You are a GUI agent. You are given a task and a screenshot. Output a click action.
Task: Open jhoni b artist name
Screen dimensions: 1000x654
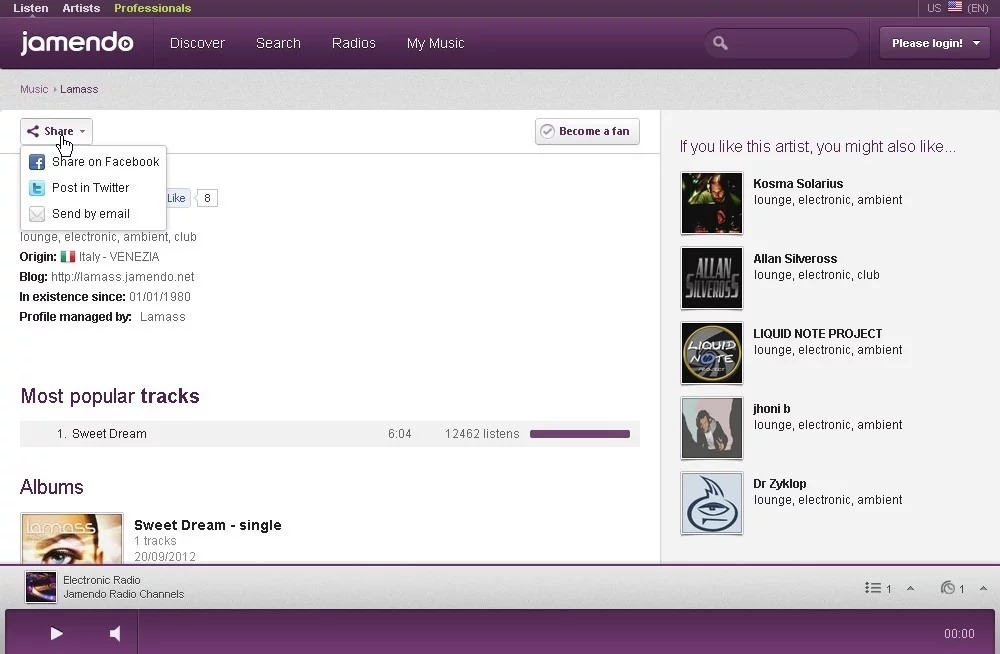pyautogui.click(x=772, y=409)
